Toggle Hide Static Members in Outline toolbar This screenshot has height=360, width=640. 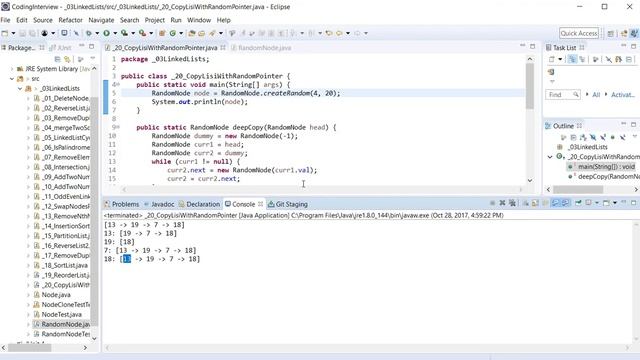[x=603, y=137]
